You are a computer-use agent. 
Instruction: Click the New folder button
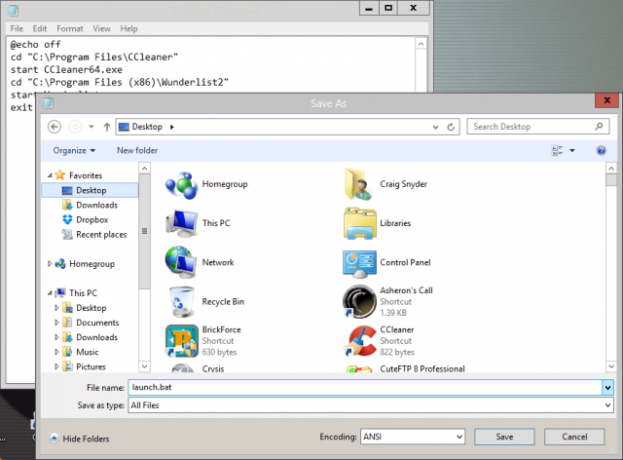click(x=137, y=151)
